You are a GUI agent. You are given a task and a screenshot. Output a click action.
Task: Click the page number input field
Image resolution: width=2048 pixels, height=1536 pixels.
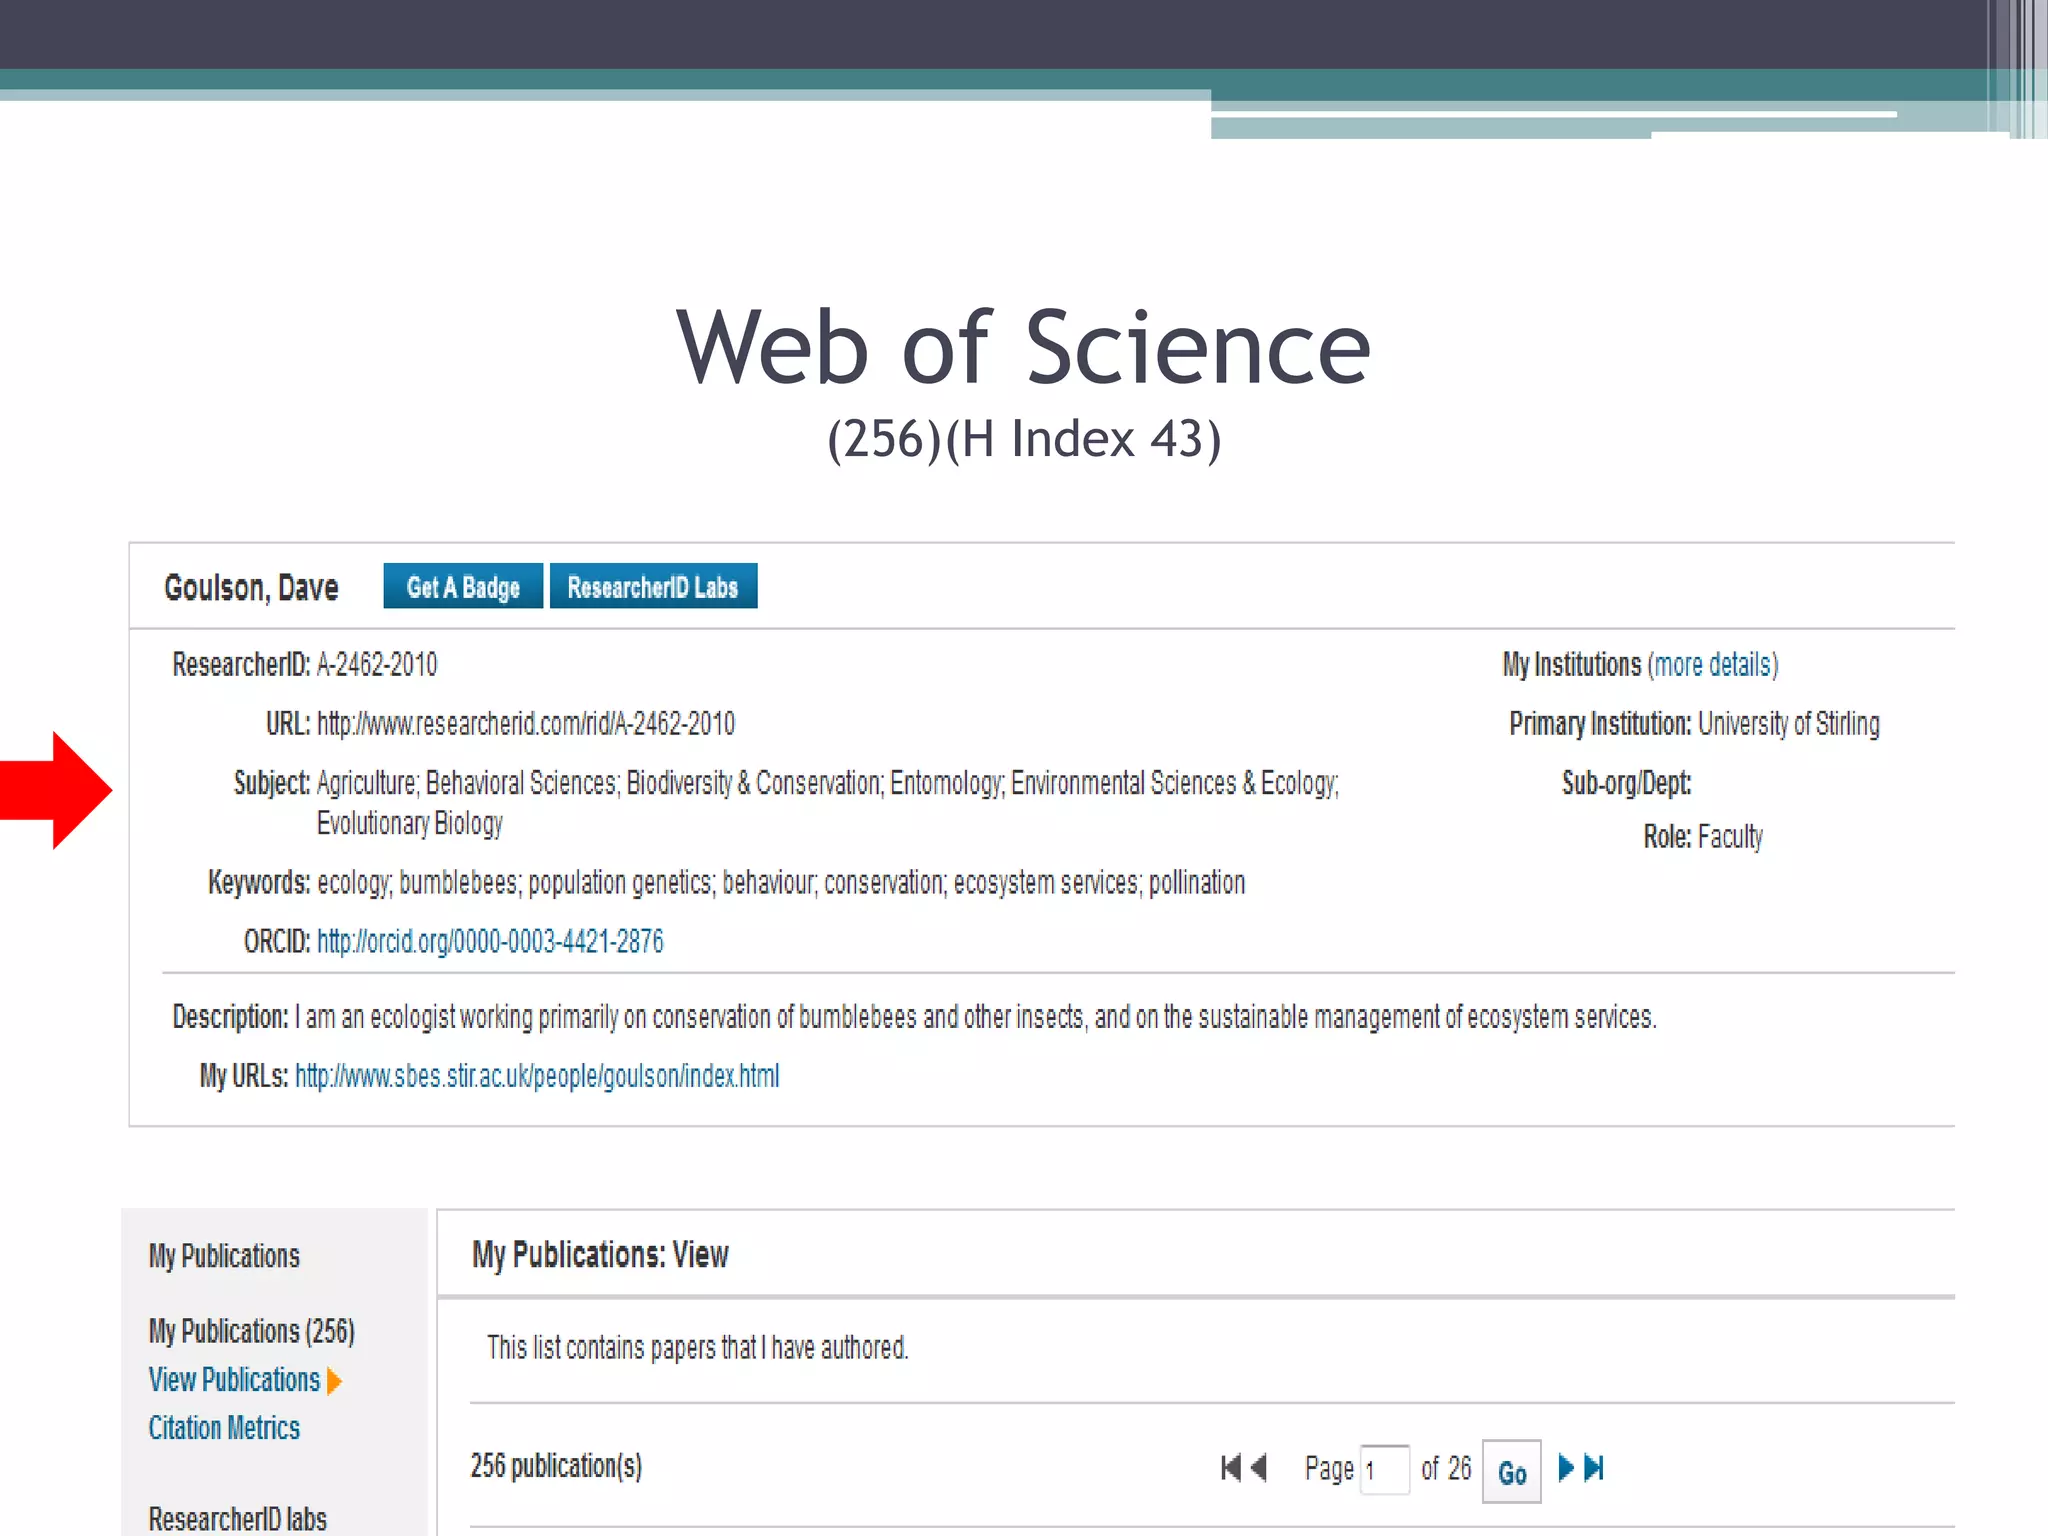point(1385,1470)
